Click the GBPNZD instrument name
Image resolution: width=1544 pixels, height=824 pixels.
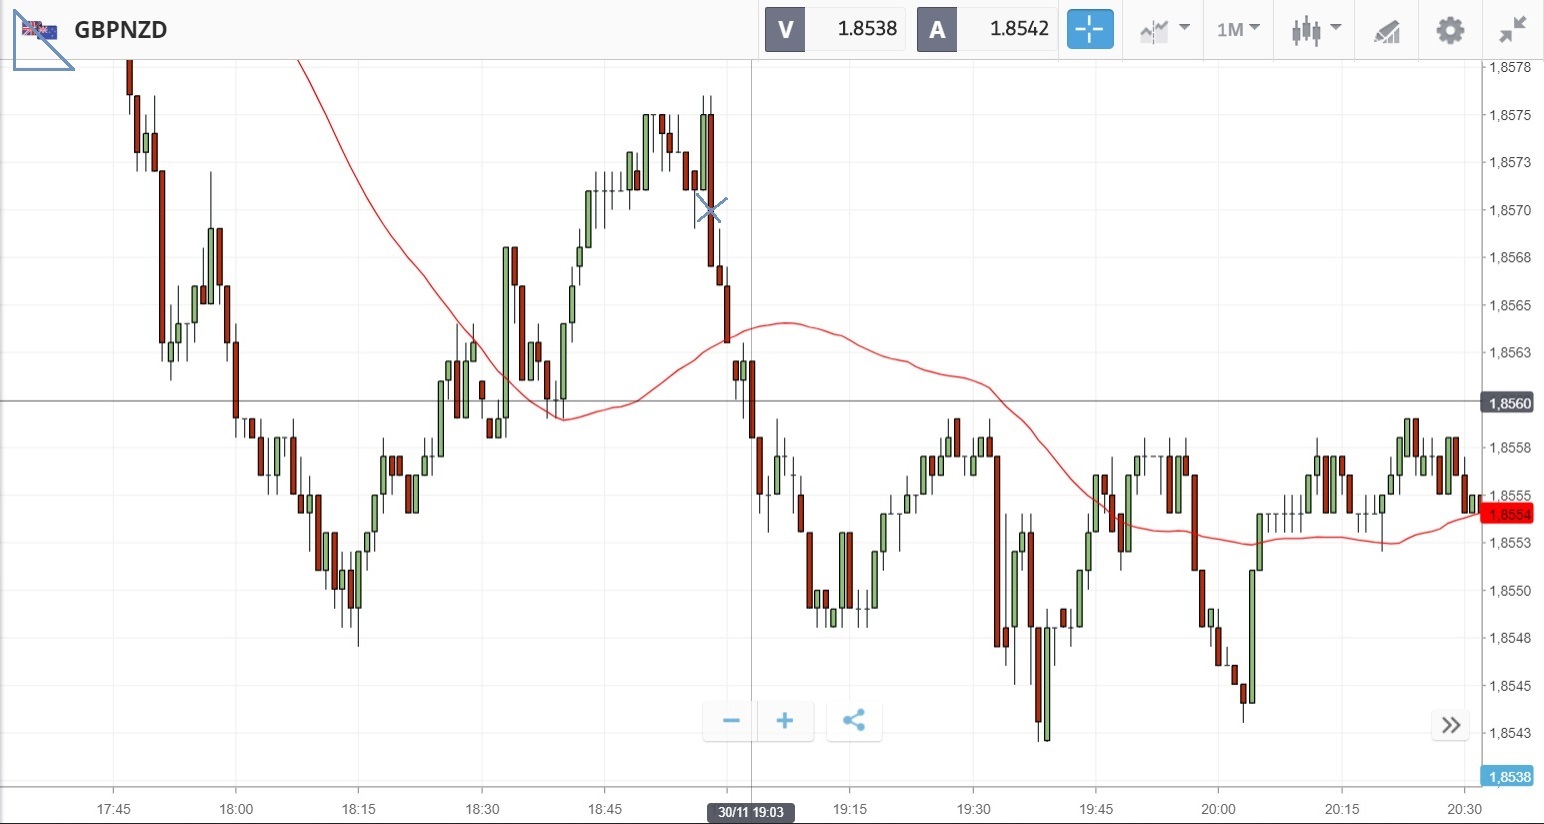121,30
